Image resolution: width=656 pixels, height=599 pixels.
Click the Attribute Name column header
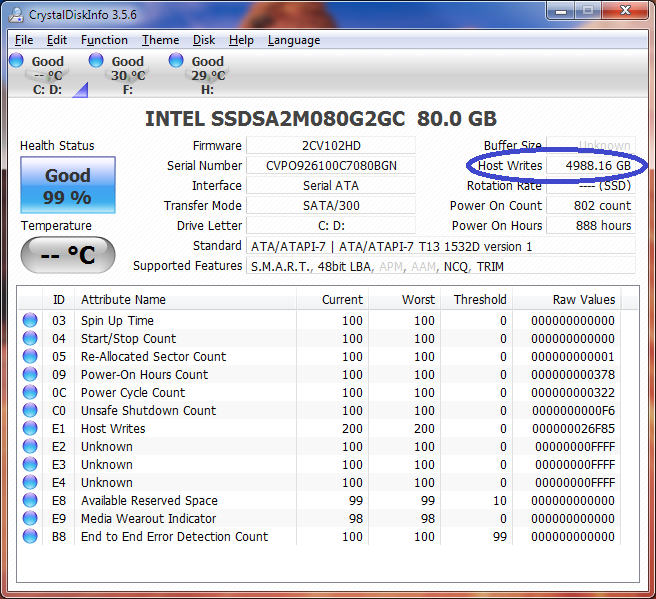[185, 300]
